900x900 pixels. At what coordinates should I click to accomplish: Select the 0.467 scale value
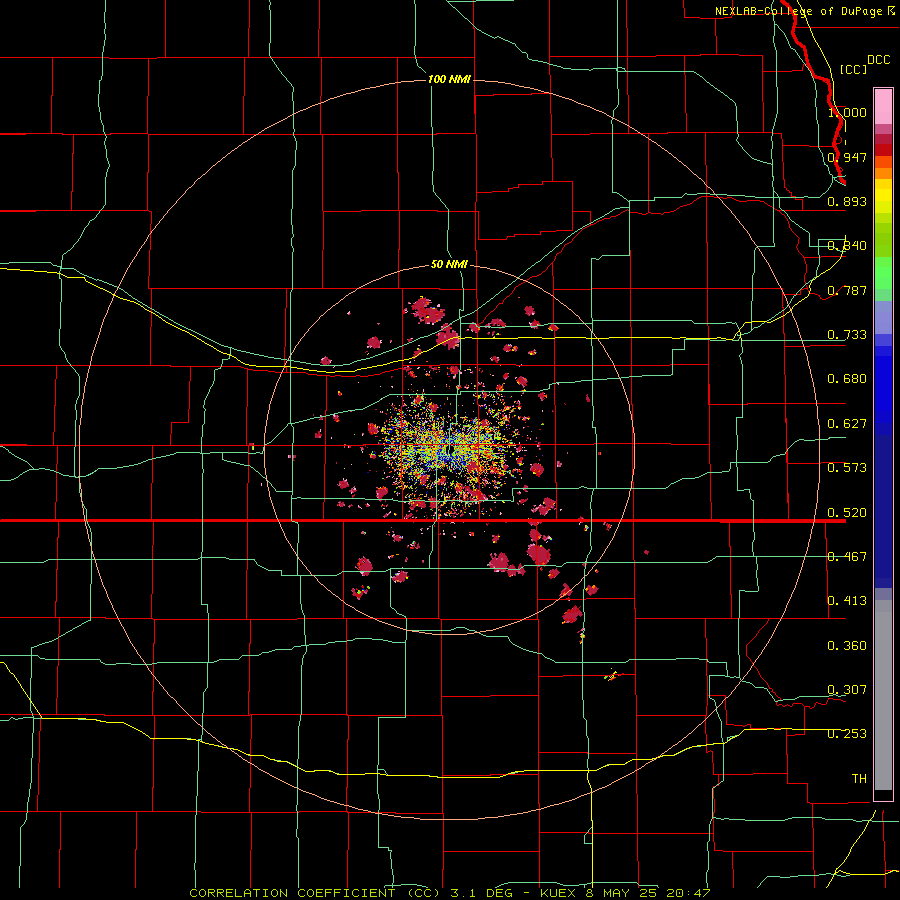[847, 557]
